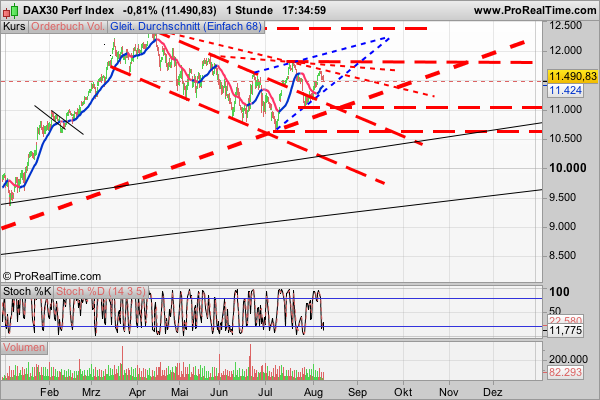
Task: Click the 8.500 price axis label
Action: [x=562, y=255]
